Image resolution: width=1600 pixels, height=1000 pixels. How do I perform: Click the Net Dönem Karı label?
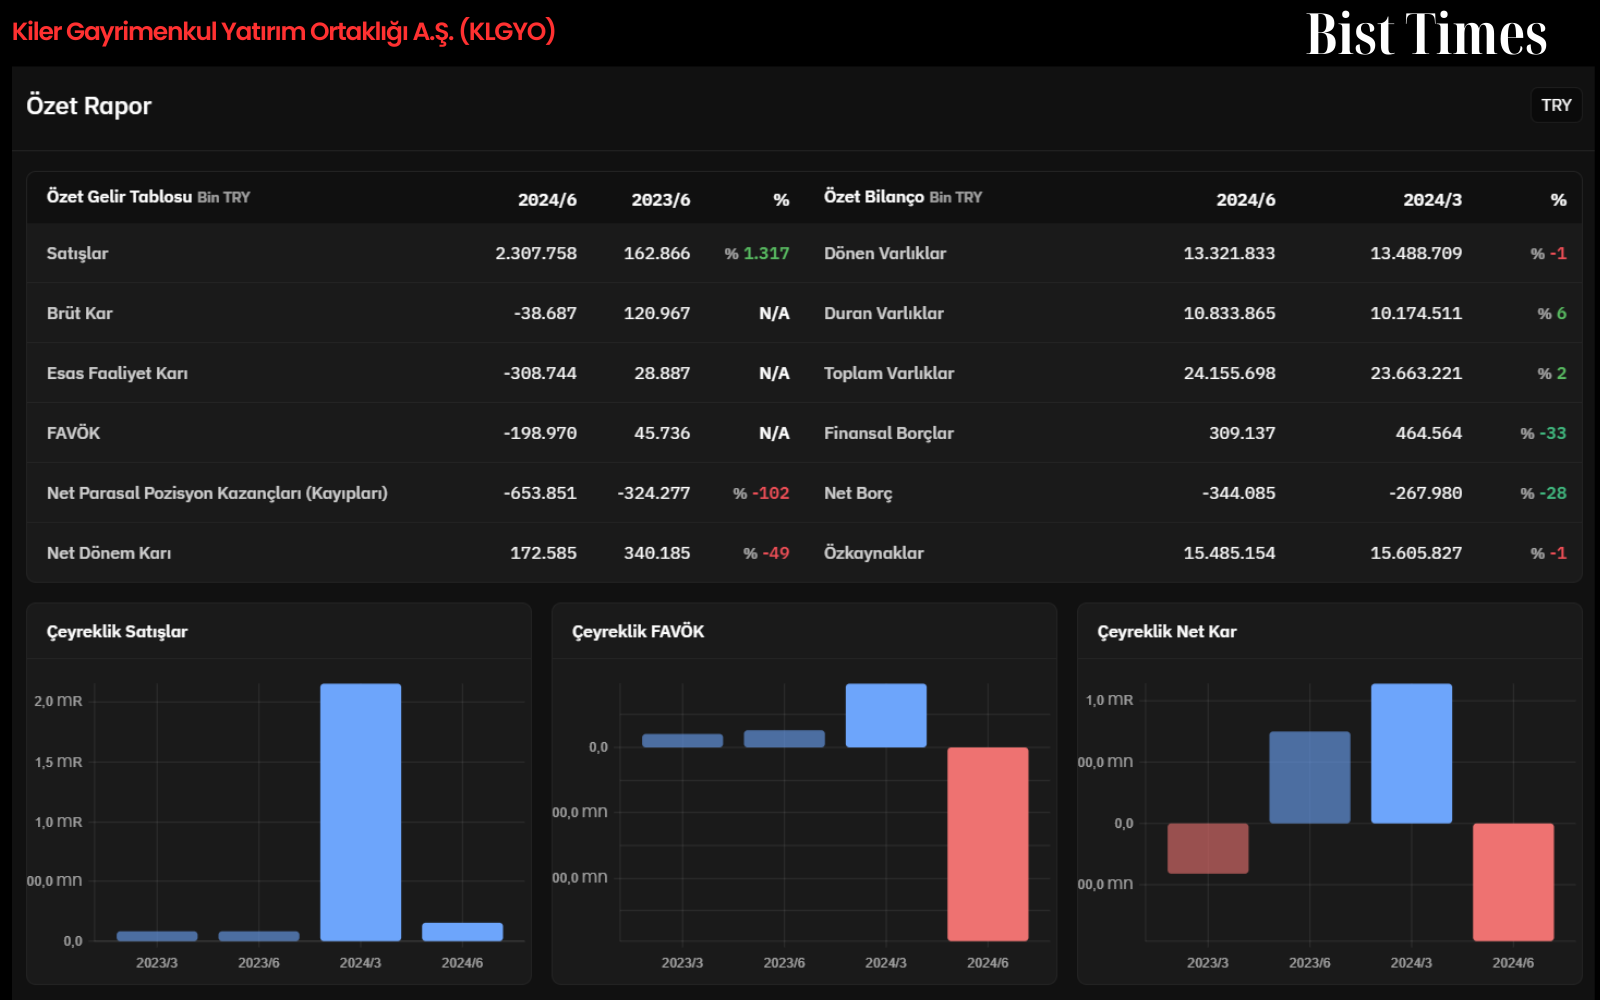point(109,553)
